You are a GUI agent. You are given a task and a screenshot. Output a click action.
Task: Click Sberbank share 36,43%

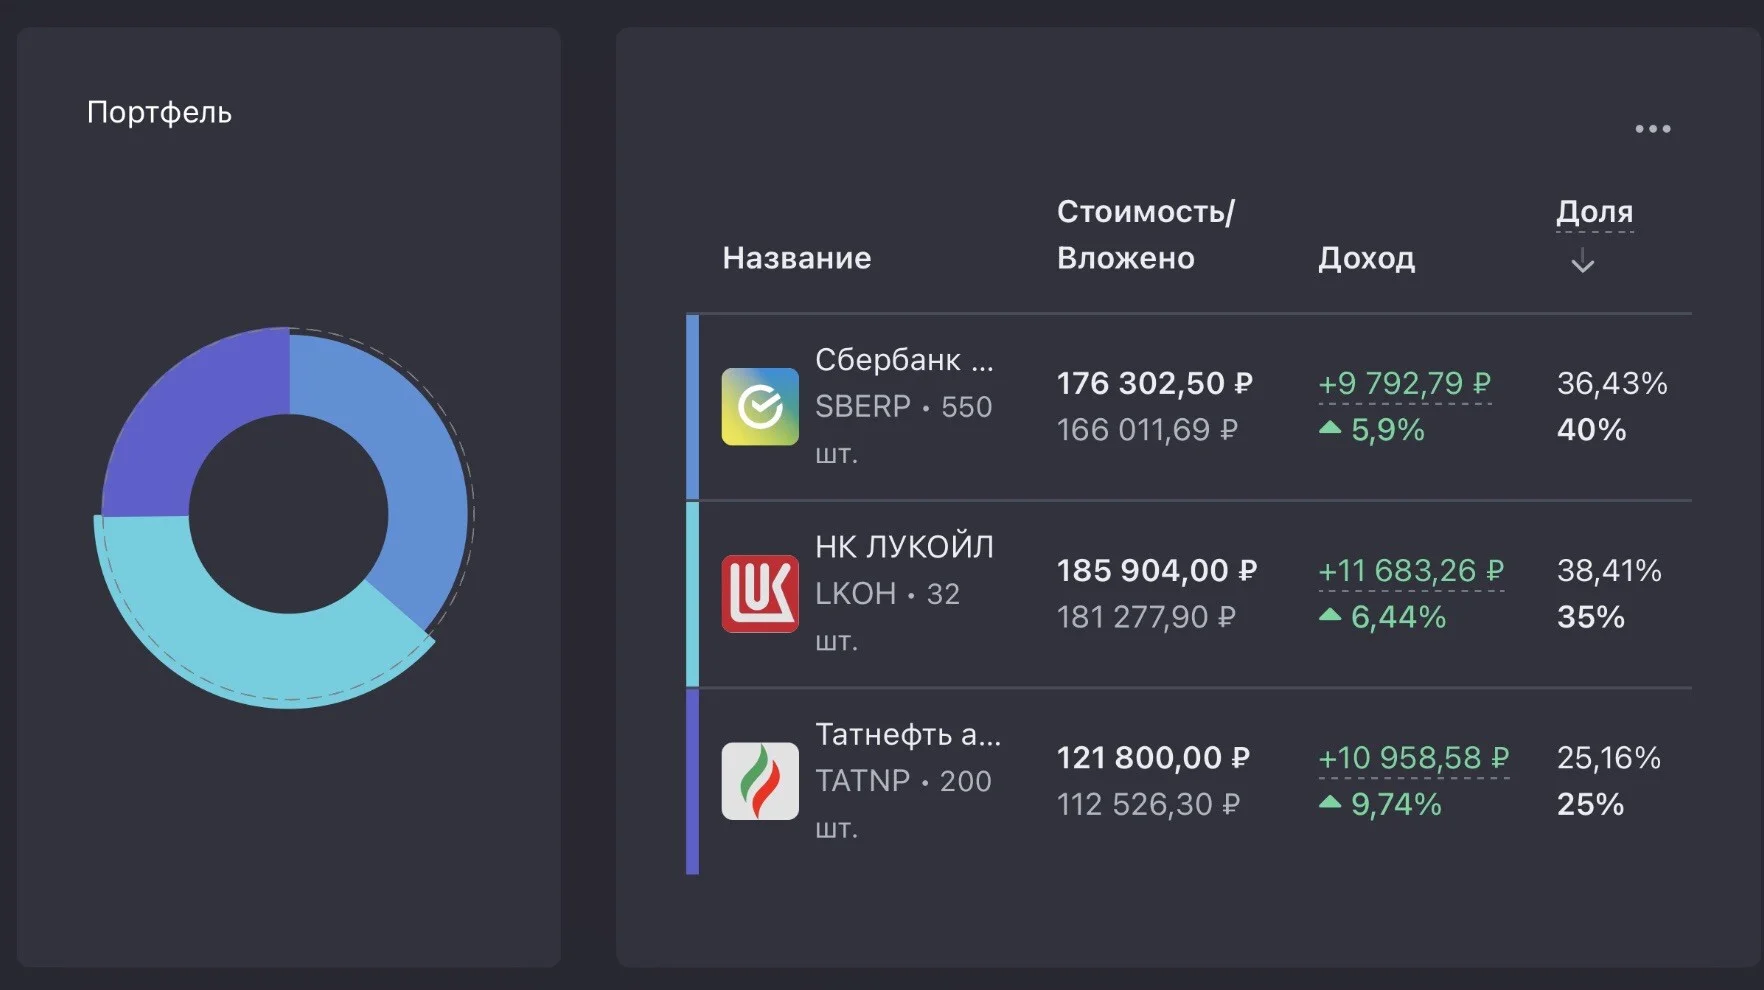(1612, 383)
